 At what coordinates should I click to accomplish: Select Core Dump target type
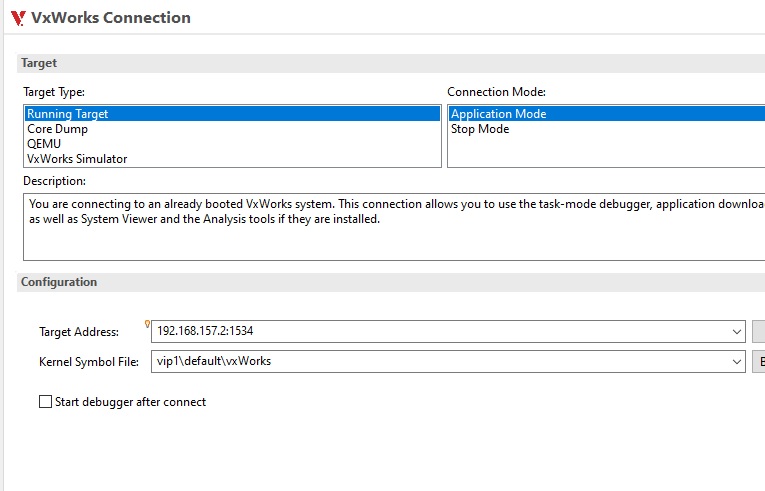(x=232, y=129)
